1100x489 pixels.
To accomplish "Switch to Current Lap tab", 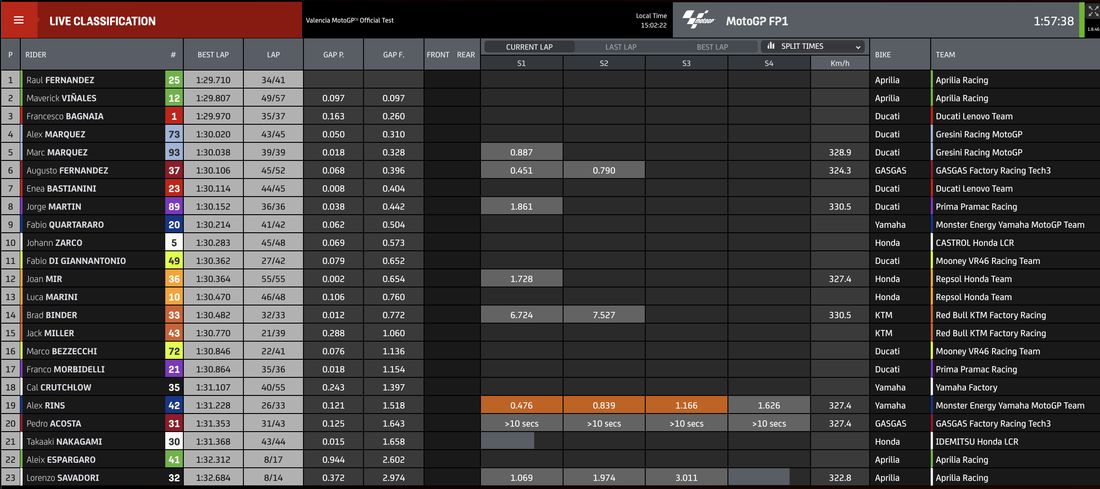I will point(530,47).
